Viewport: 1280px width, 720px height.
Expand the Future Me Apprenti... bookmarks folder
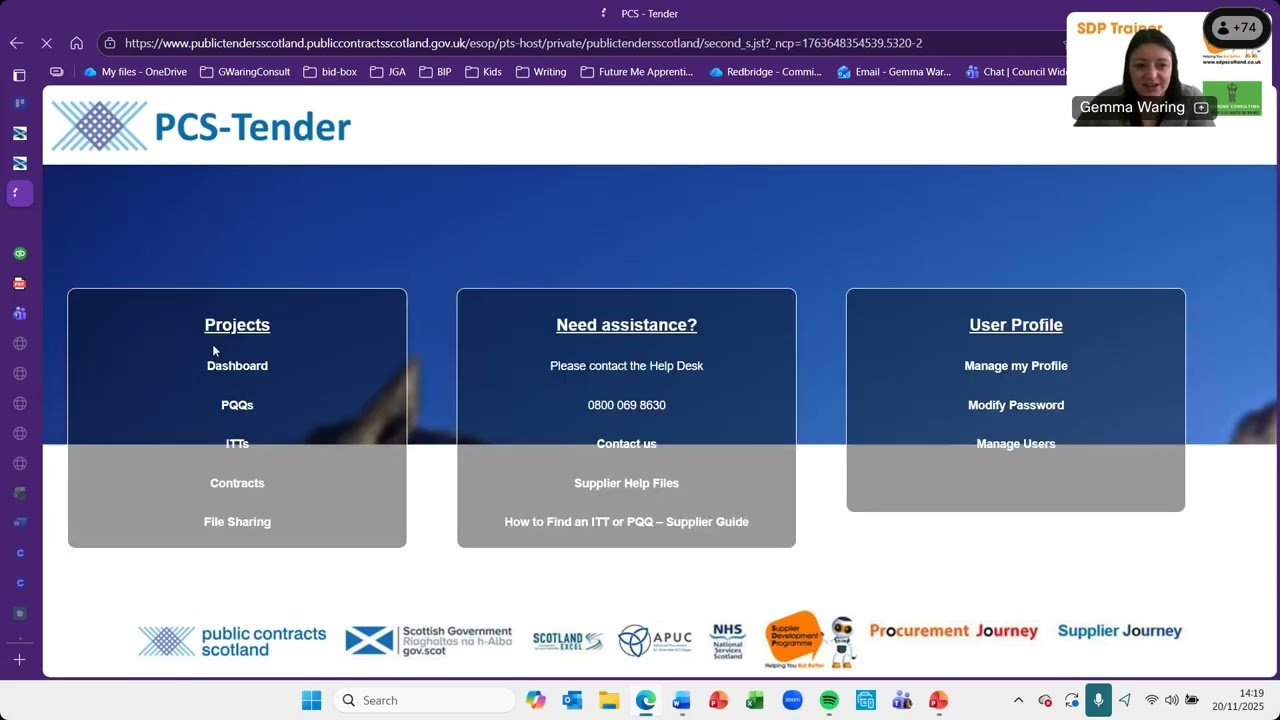click(637, 72)
